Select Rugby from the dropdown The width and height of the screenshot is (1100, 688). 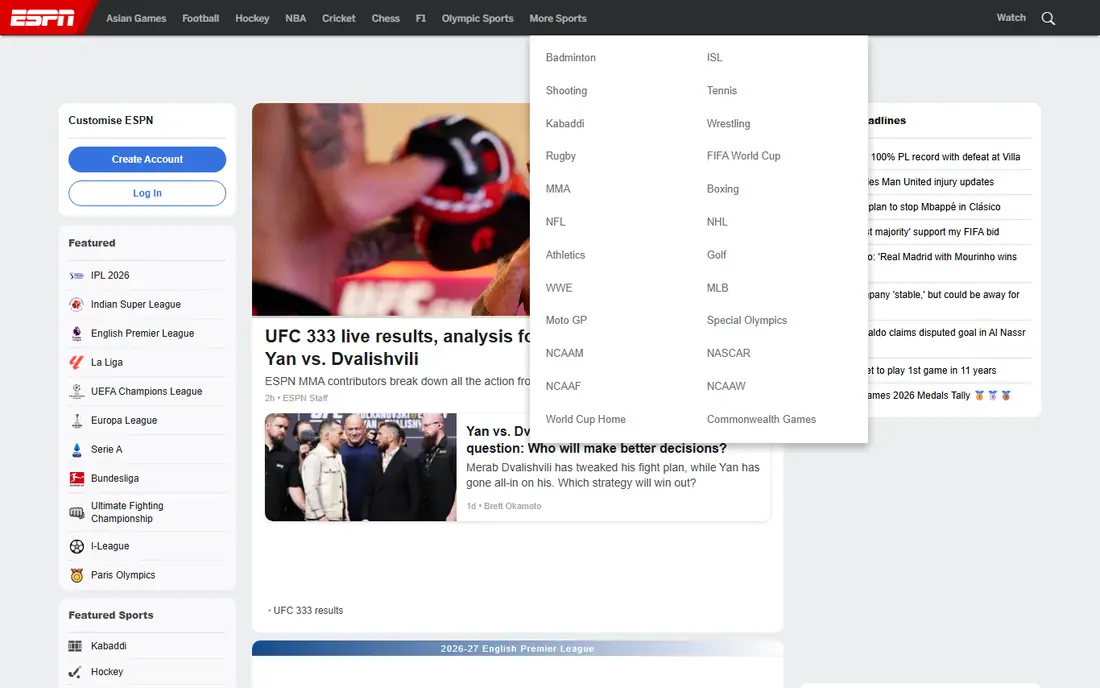[x=561, y=156]
